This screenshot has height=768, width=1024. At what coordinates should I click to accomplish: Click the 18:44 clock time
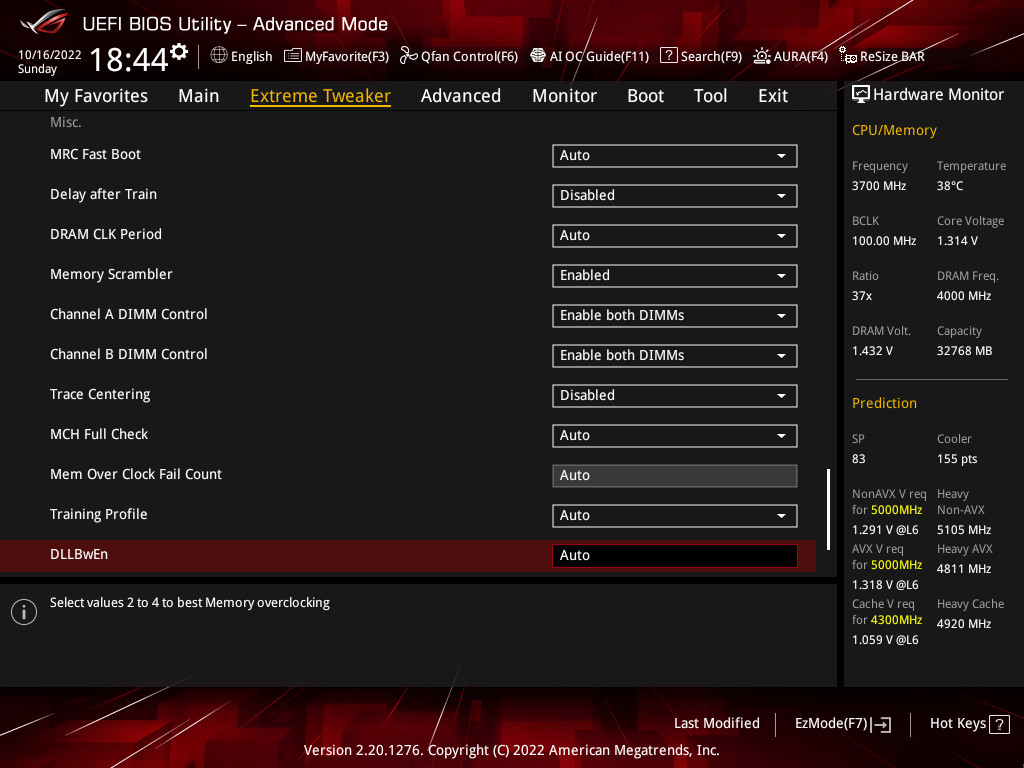(x=129, y=60)
